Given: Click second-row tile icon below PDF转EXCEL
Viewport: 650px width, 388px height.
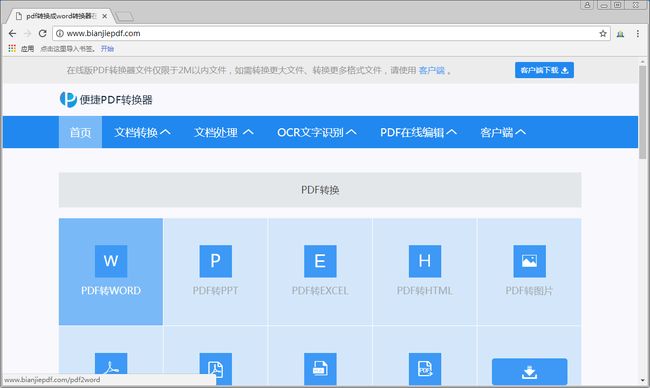Looking at the screenshot, I should [x=320, y=369].
